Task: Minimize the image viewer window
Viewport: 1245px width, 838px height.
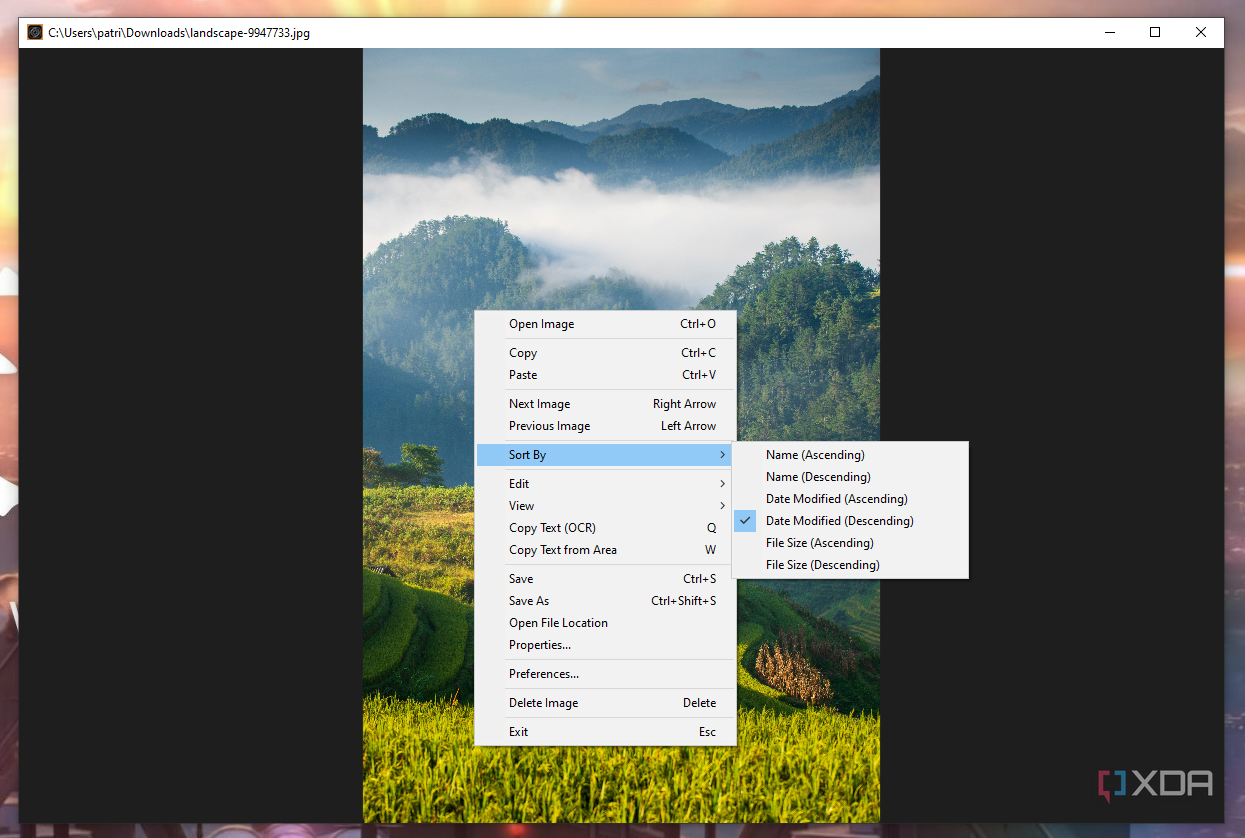Action: point(1110,32)
